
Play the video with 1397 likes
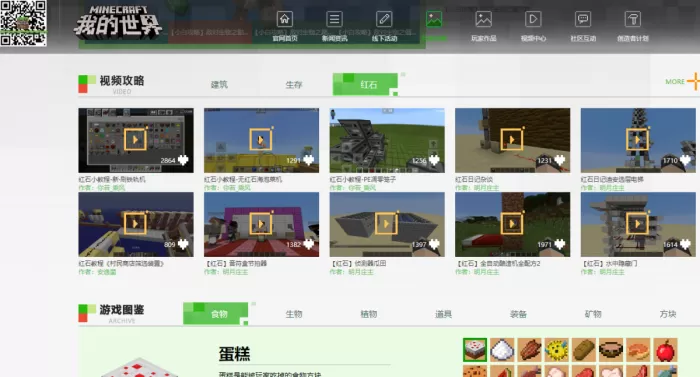pyautogui.click(x=387, y=224)
